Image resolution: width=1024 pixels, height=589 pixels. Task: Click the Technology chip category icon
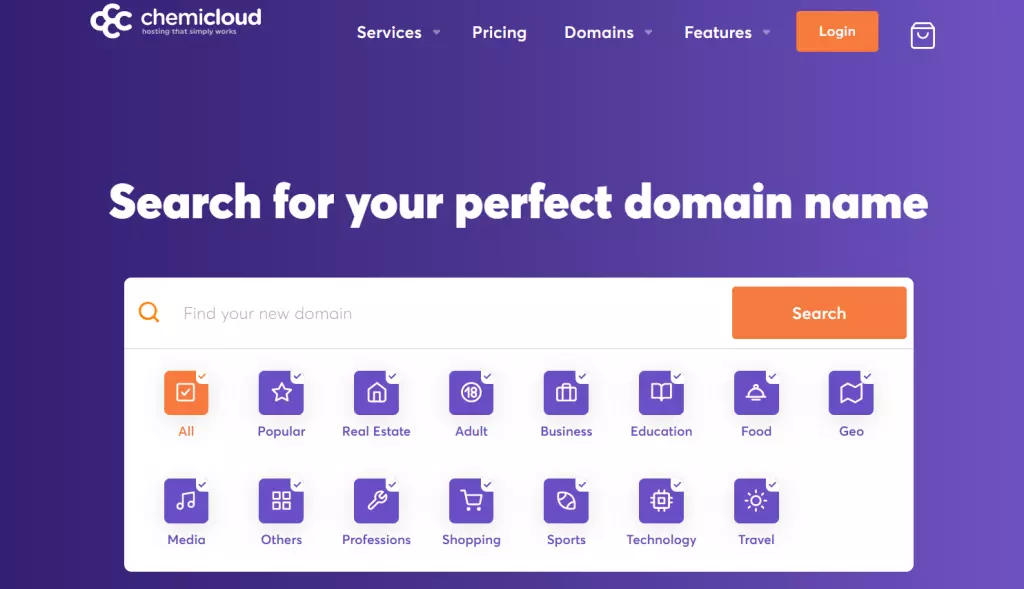click(x=661, y=500)
